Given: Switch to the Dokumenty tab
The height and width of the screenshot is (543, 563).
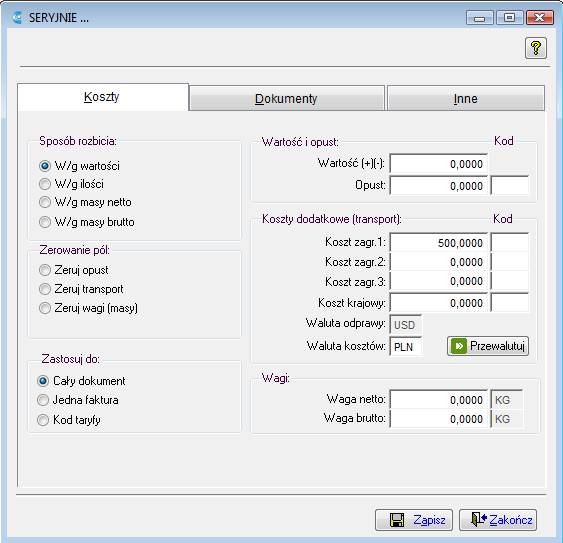Looking at the screenshot, I should click(x=287, y=98).
